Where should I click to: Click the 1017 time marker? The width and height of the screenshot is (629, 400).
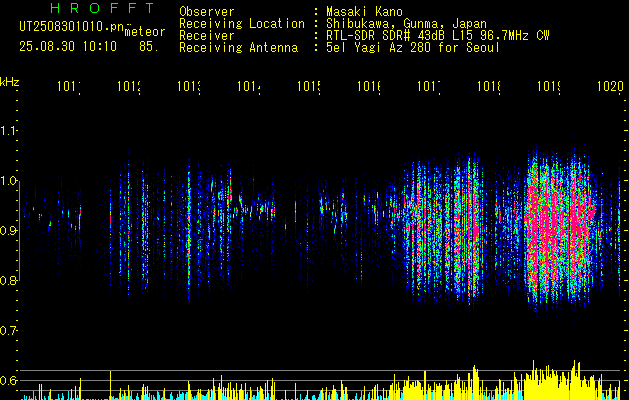tap(429, 86)
